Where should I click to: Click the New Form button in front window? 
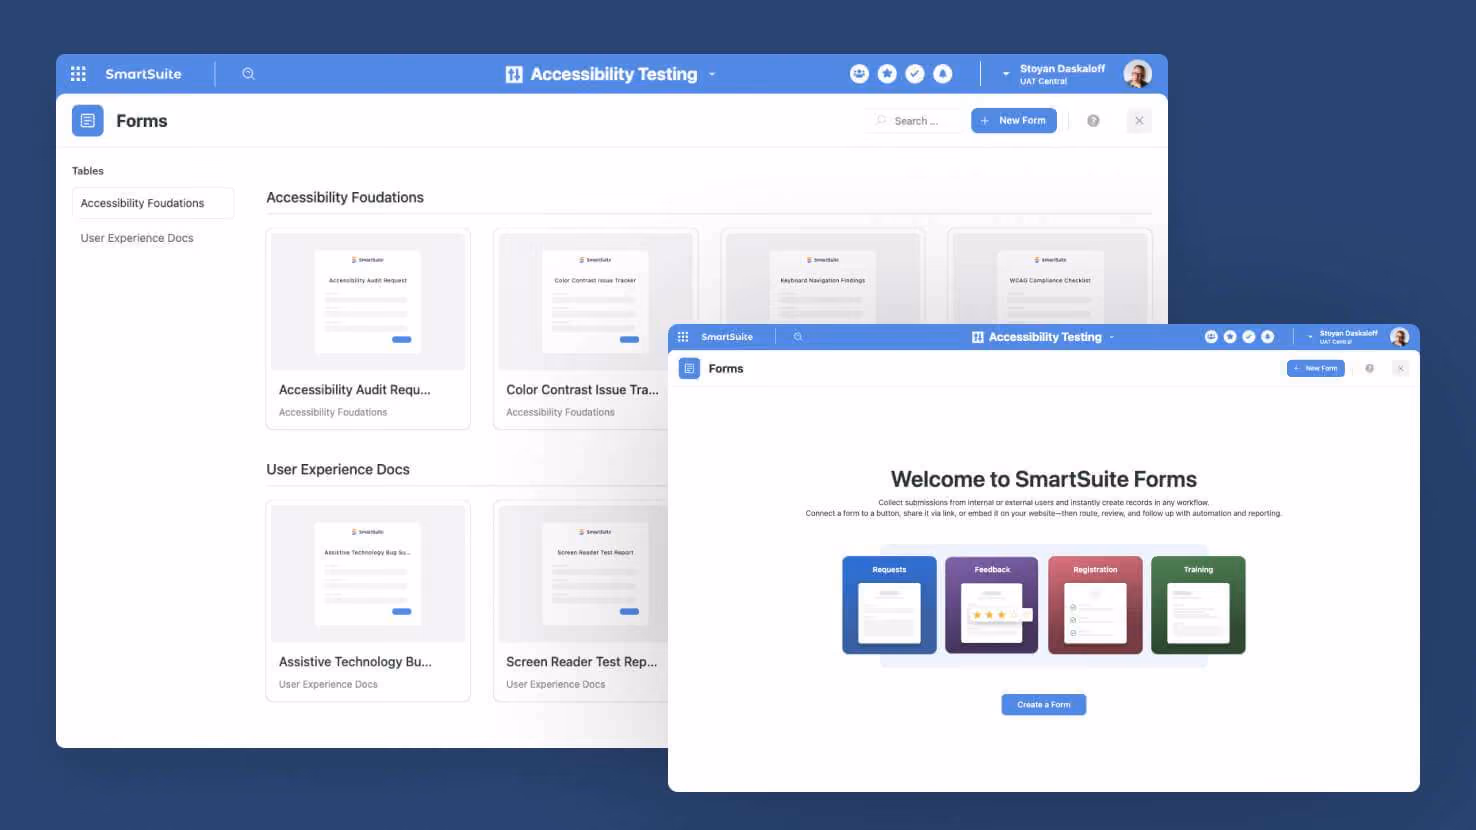pyautogui.click(x=1316, y=368)
